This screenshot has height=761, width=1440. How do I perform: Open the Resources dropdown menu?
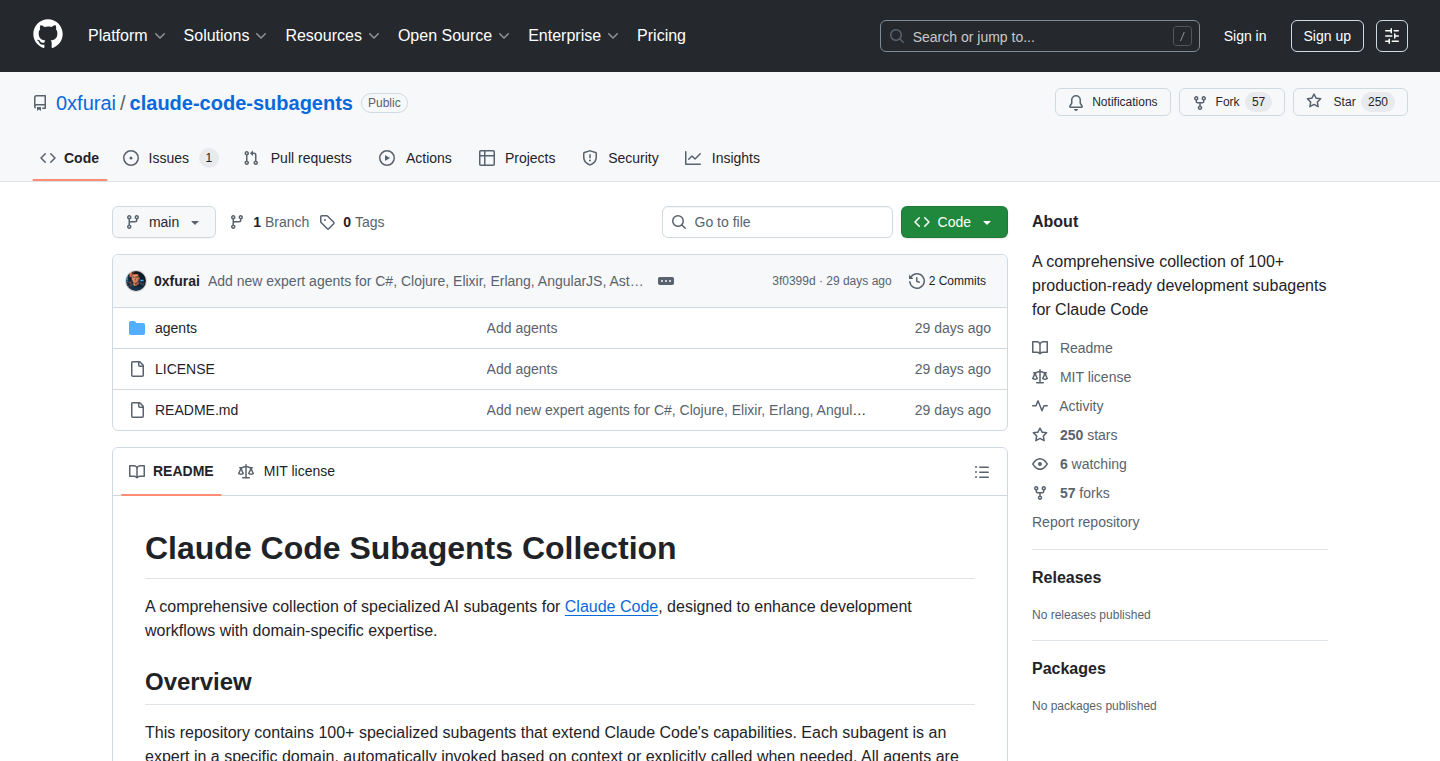click(x=332, y=35)
